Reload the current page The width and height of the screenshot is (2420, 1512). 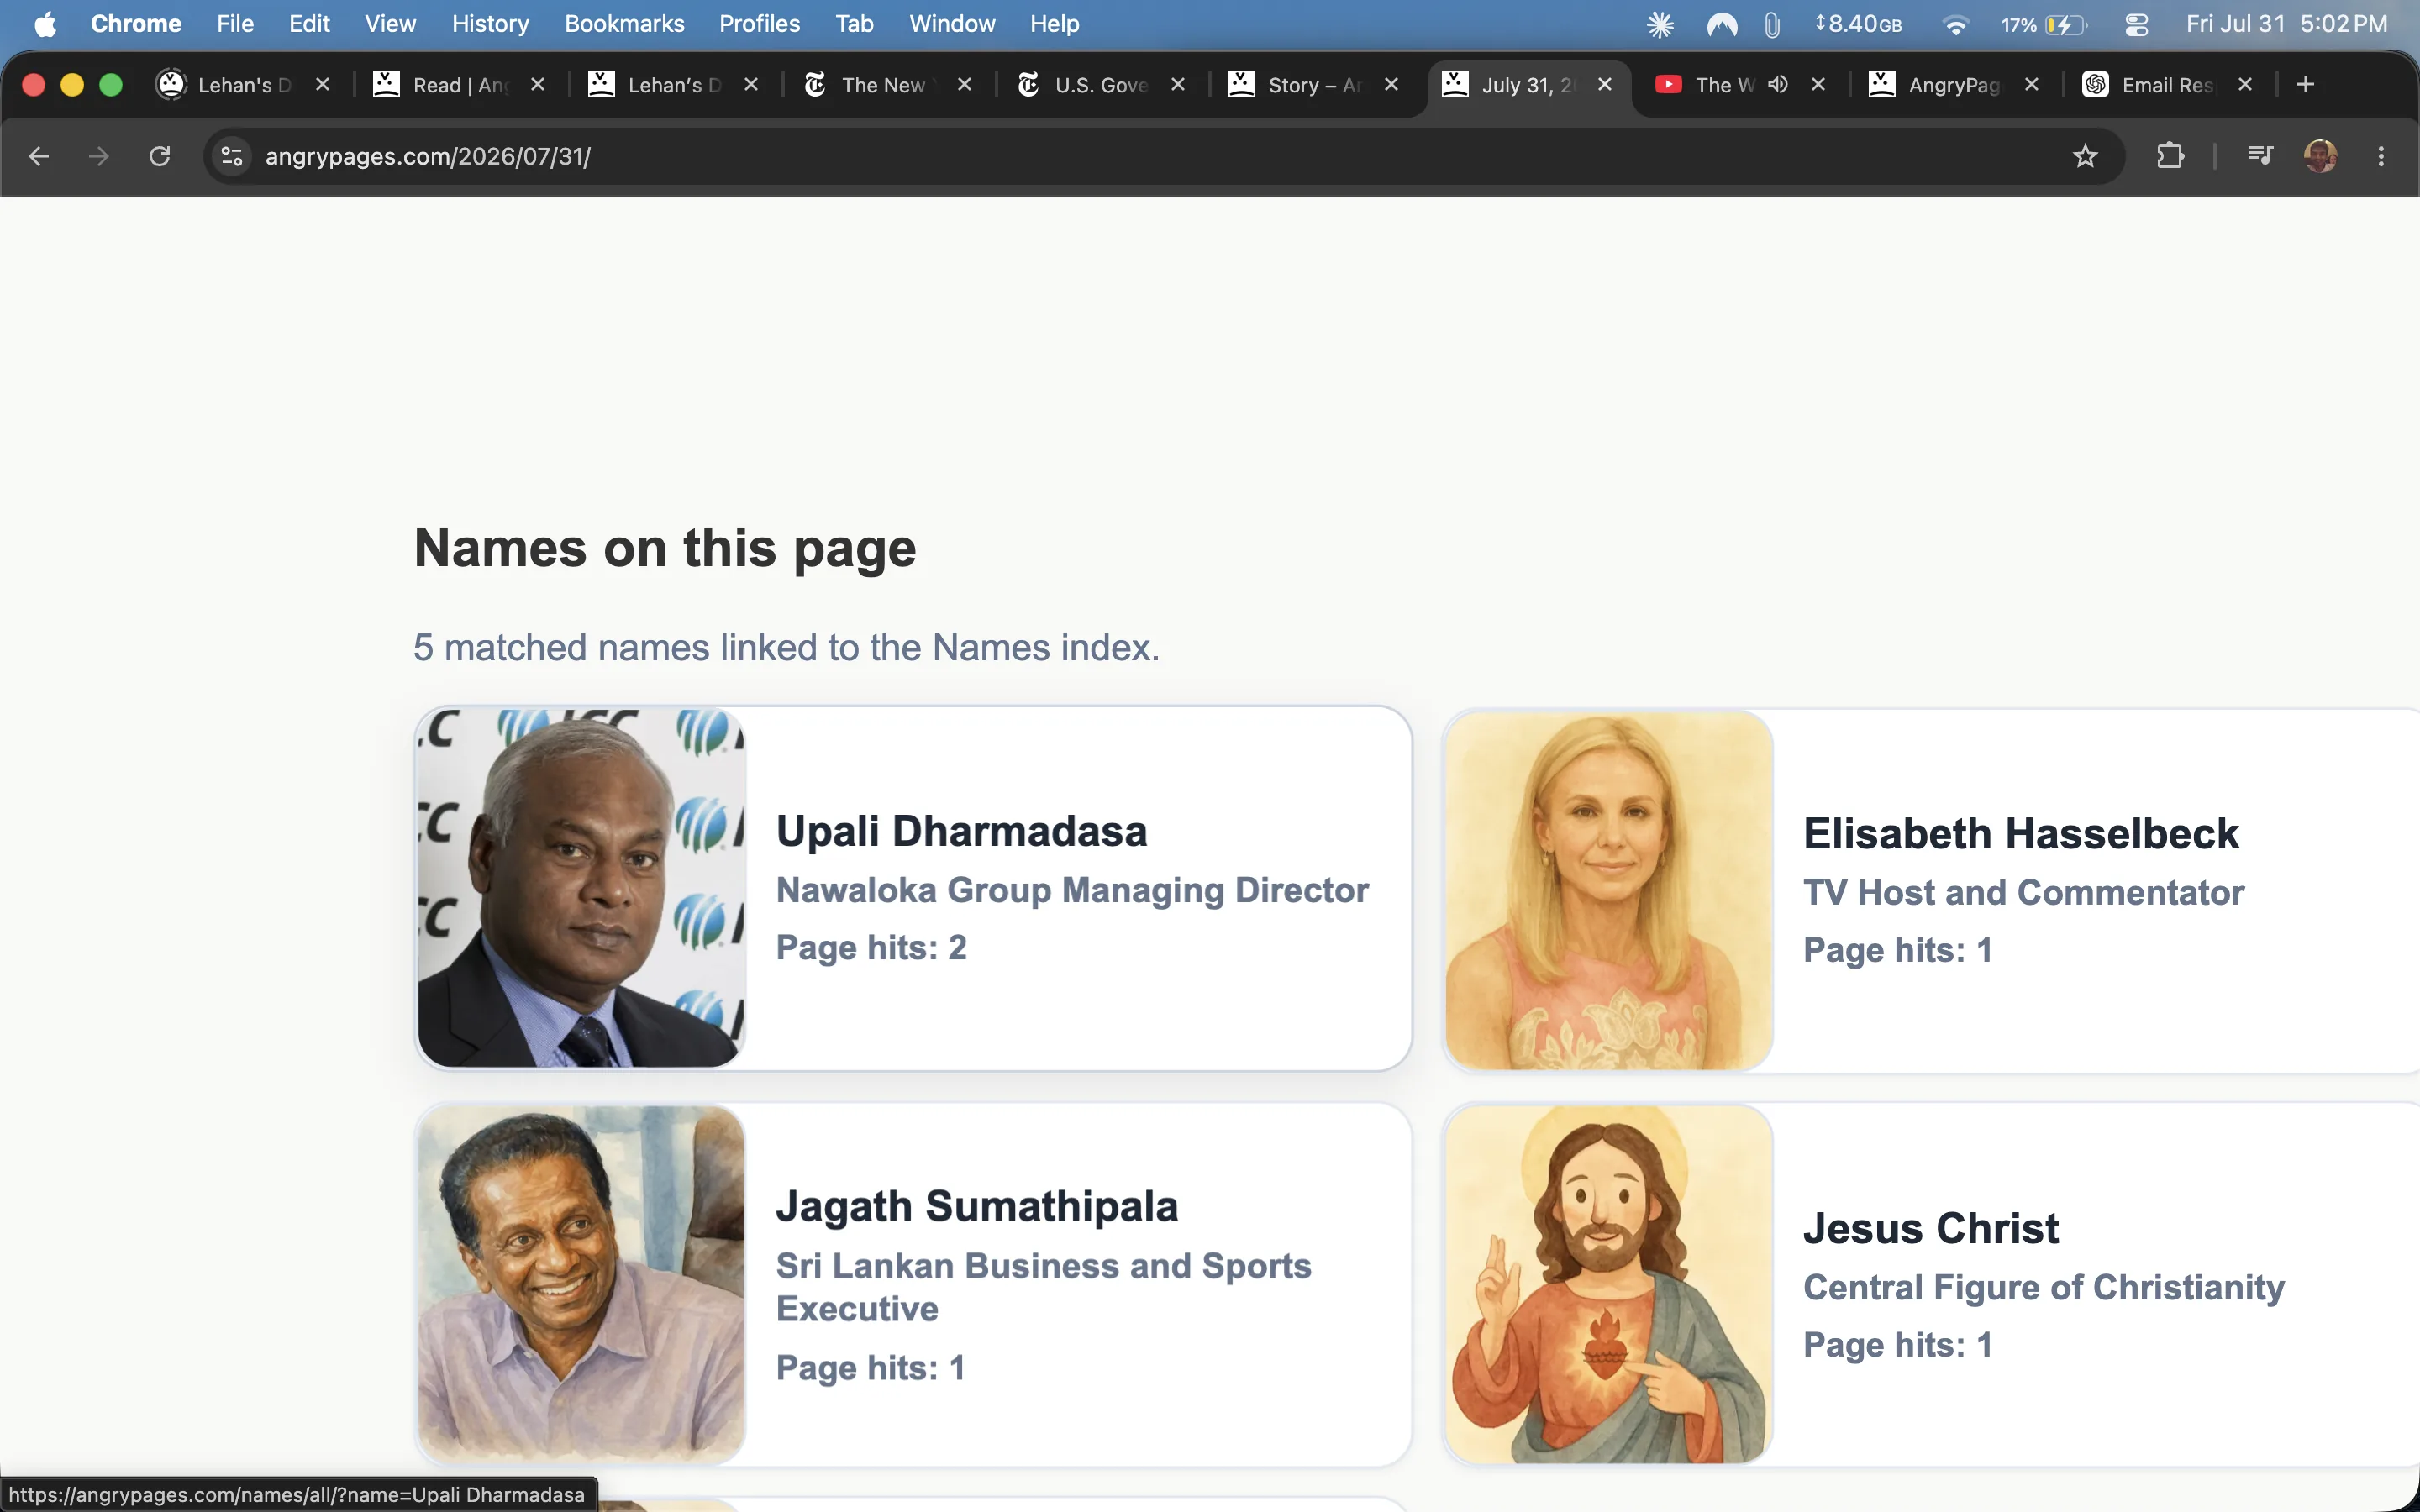point(160,156)
